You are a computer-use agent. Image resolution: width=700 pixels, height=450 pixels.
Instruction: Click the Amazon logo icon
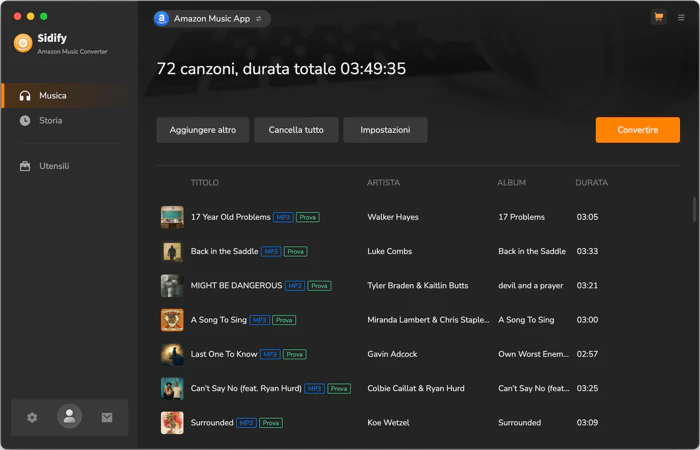pos(162,19)
